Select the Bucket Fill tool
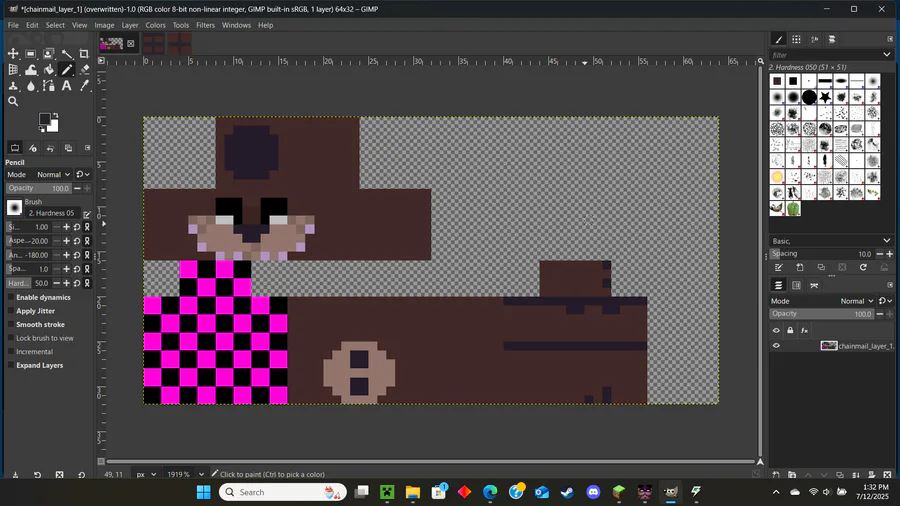This screenshot has width=900, height=506. pyautogui.click(x=49, y=70)
